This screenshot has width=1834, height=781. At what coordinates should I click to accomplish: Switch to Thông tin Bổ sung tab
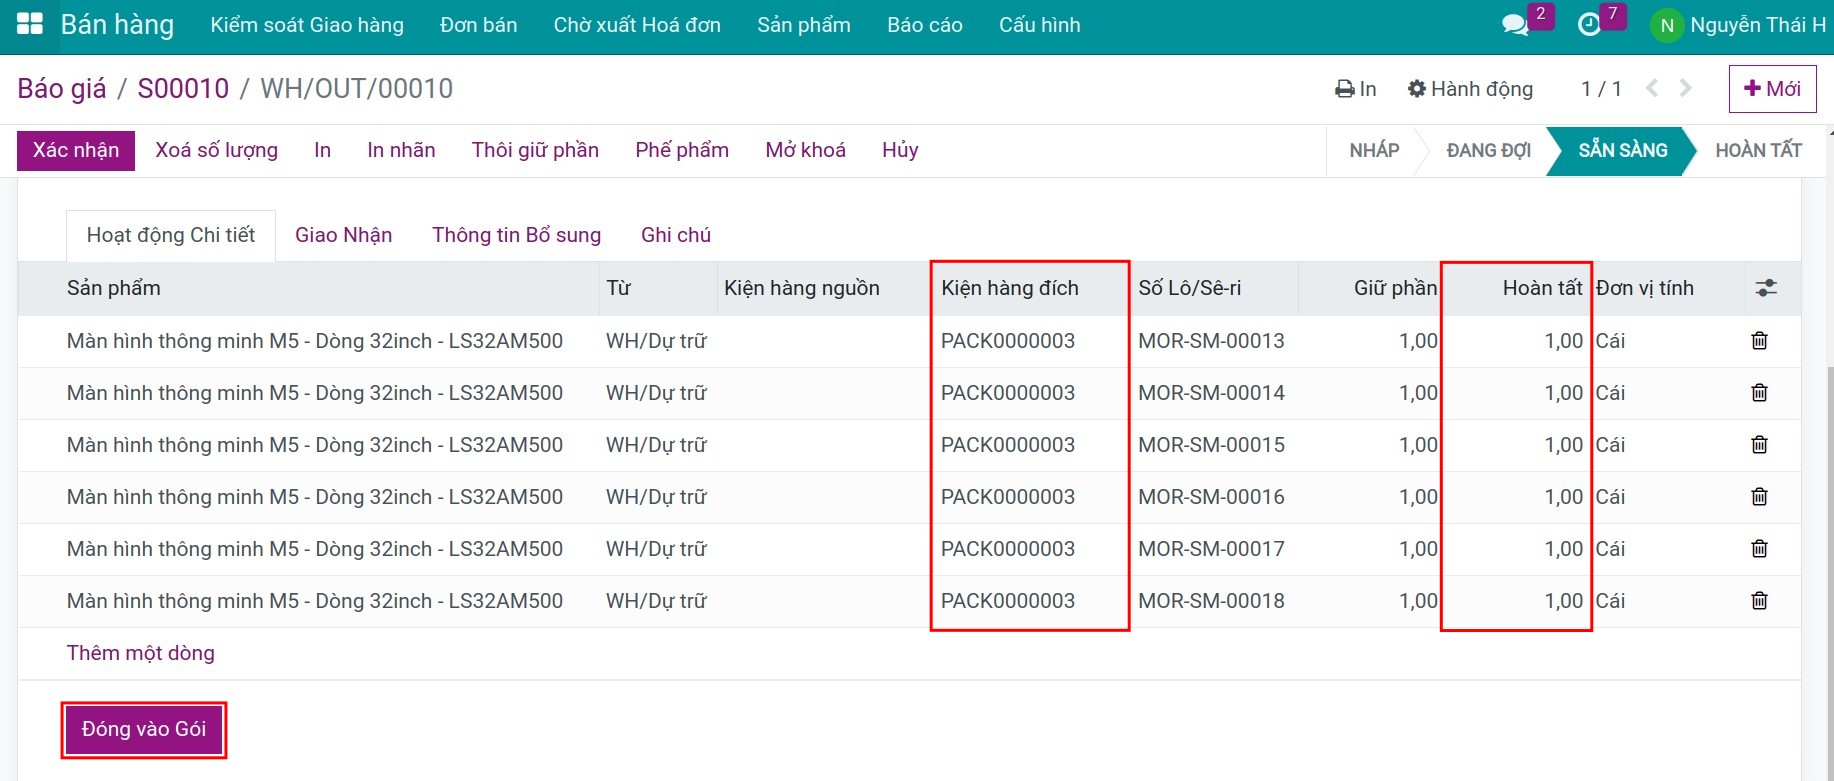pyautogui.click(x=517, y=235)
